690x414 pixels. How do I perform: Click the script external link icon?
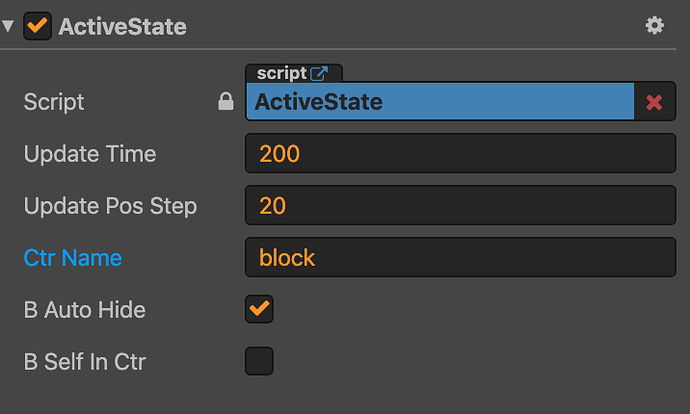coord(319,73)
